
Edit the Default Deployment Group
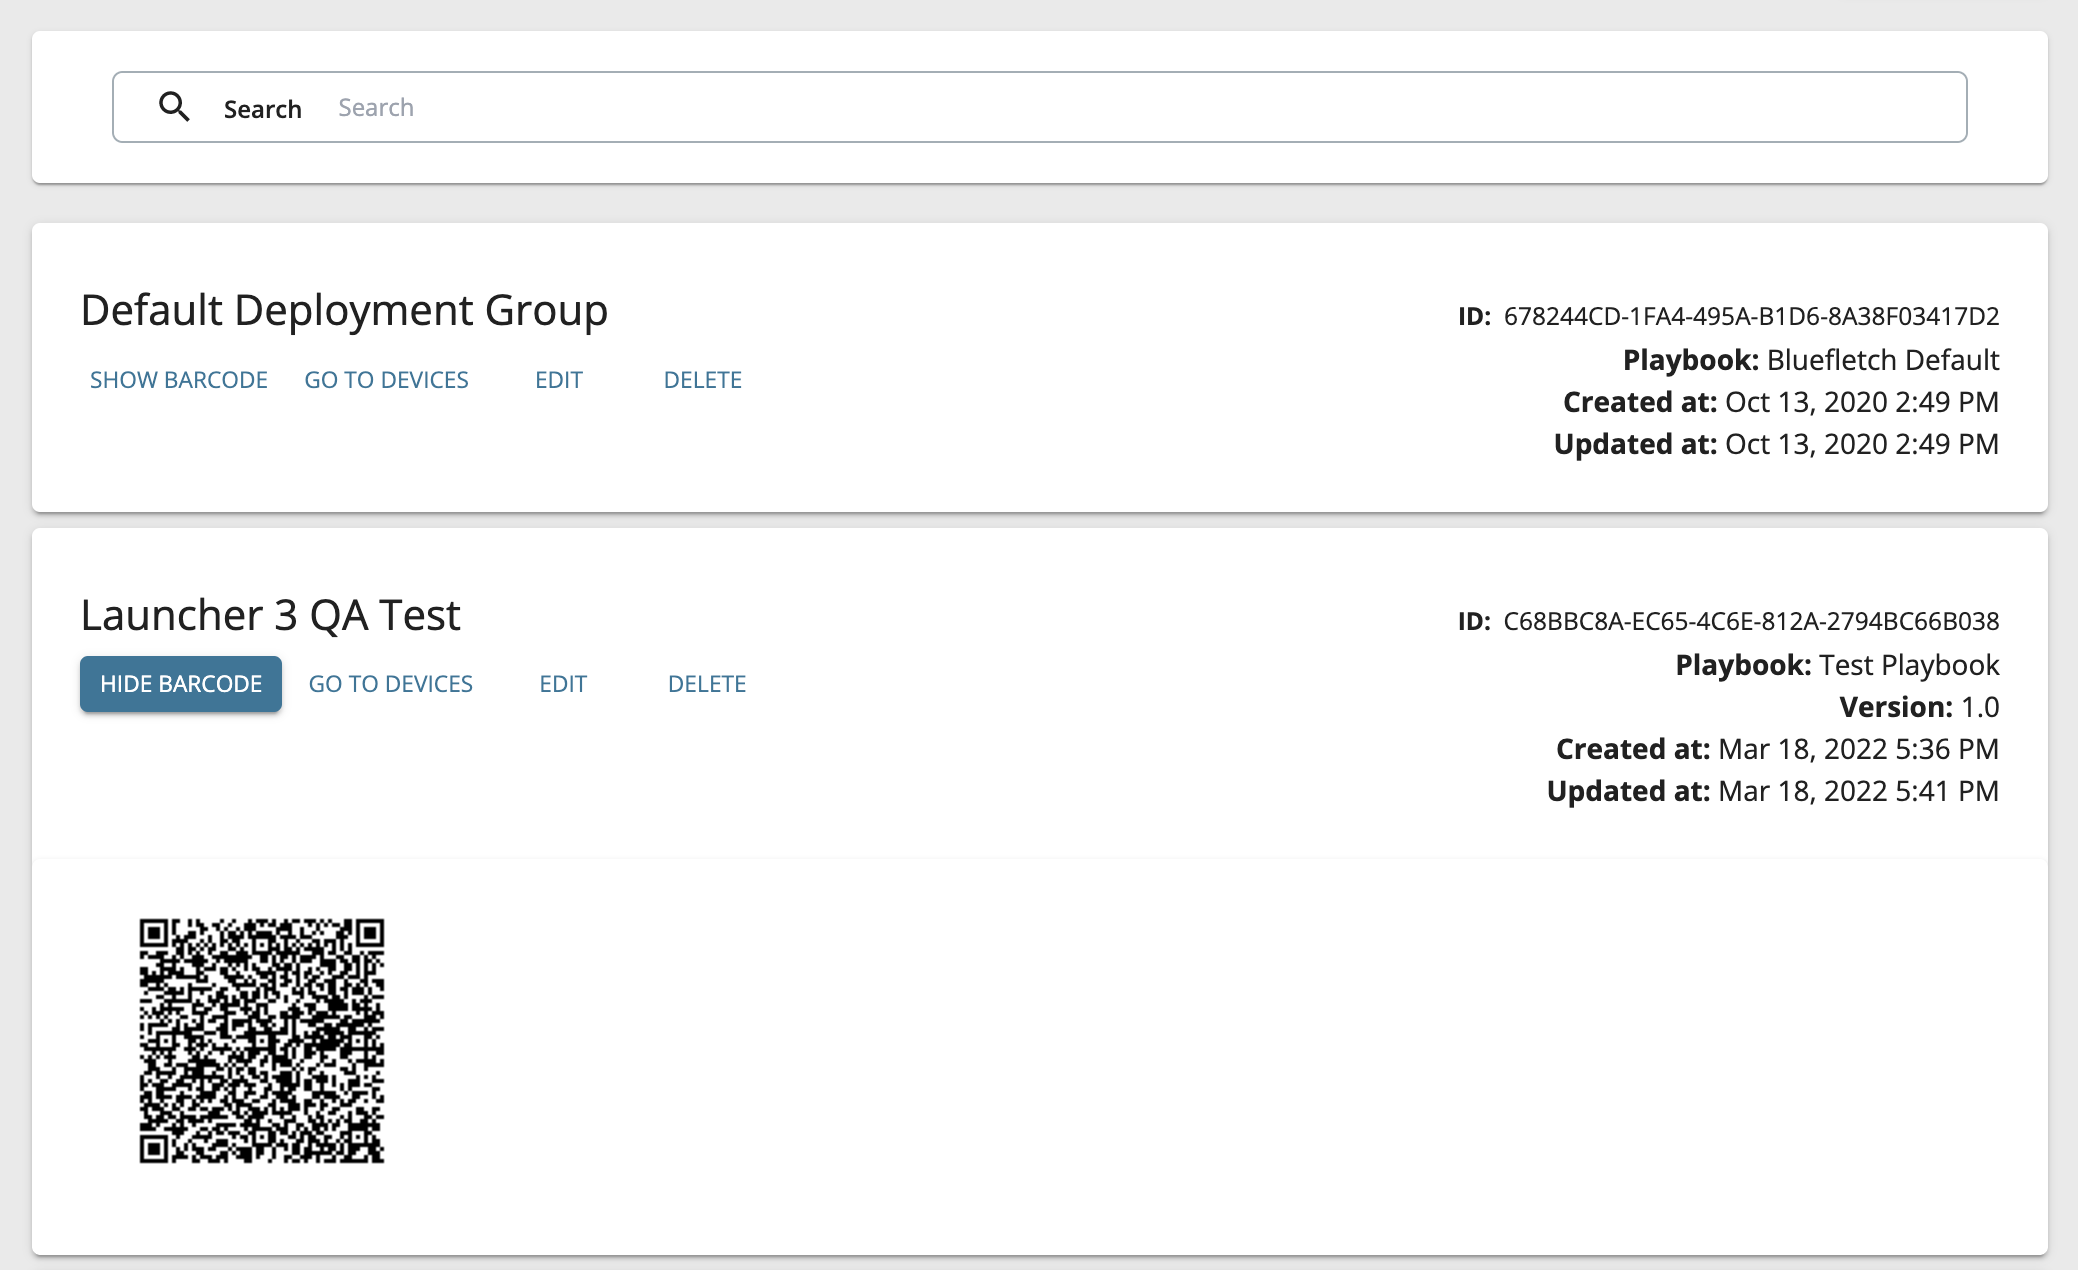pyautogui.click(x=558, y=380)
